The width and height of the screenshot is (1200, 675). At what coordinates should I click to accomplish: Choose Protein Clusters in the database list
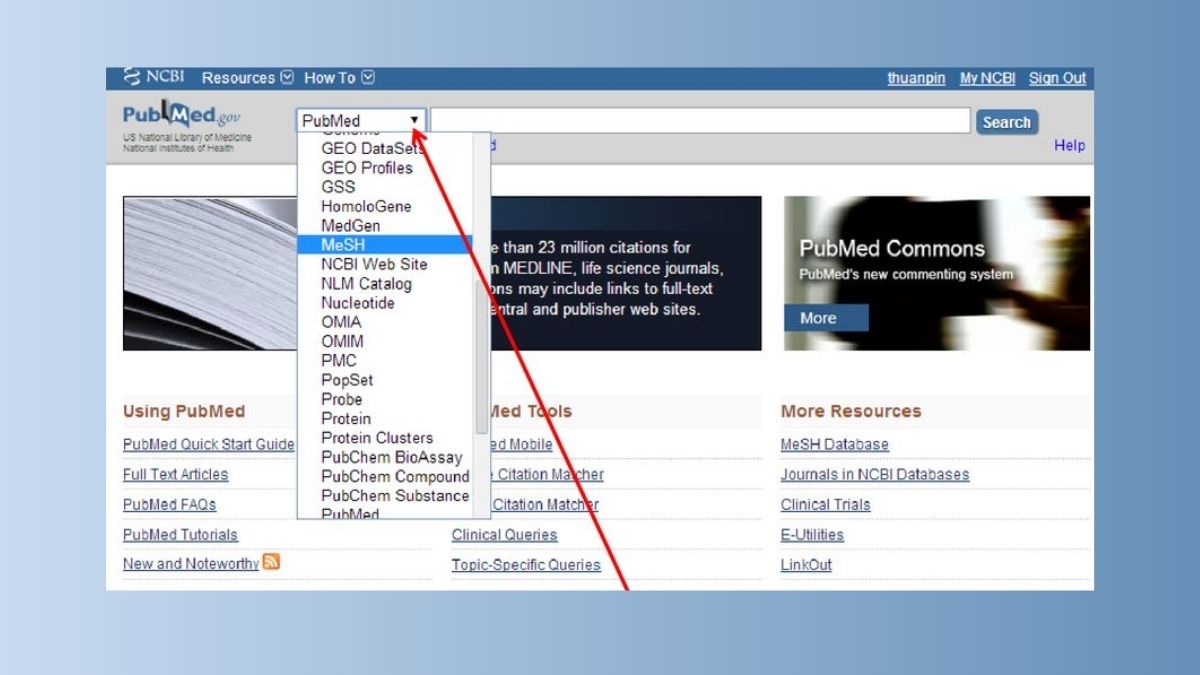tap(377, 438)
